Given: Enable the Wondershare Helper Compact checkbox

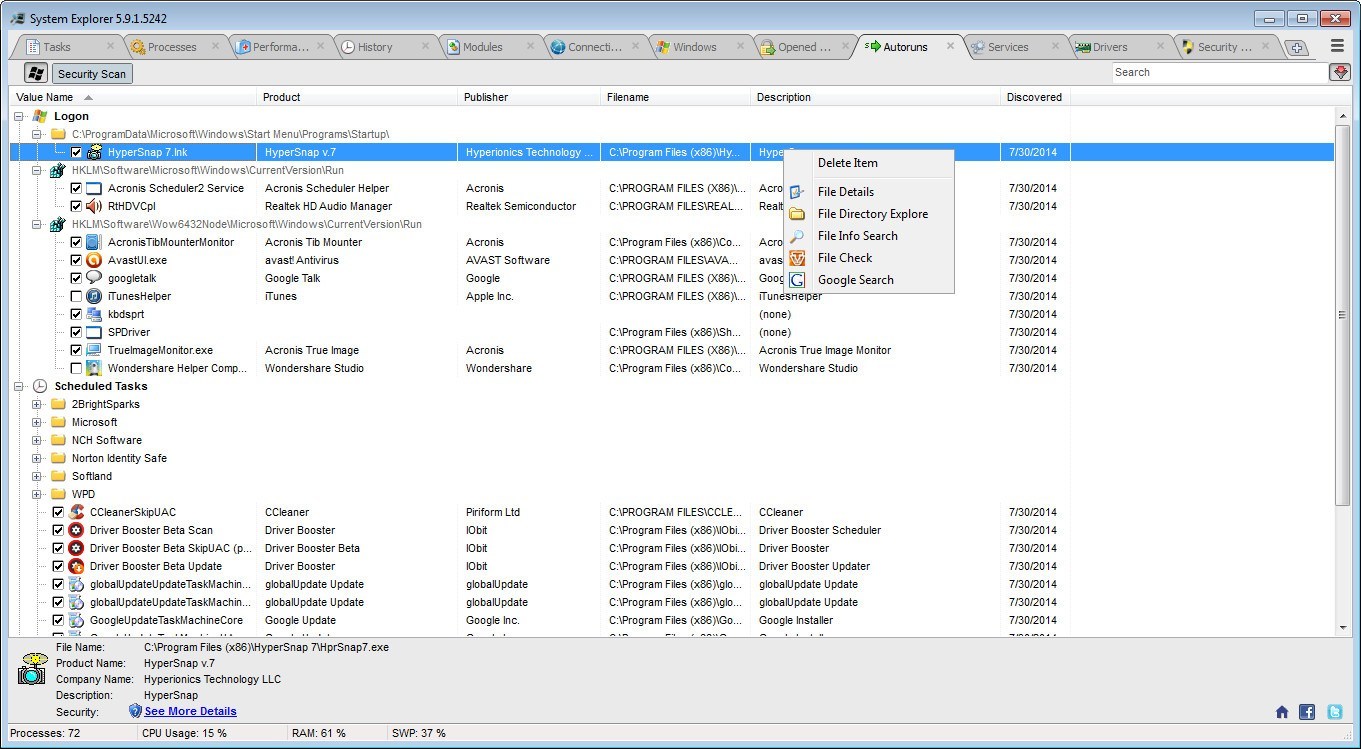Looking at the screenshot, I should pyautogui.click(x=76, y=368).
